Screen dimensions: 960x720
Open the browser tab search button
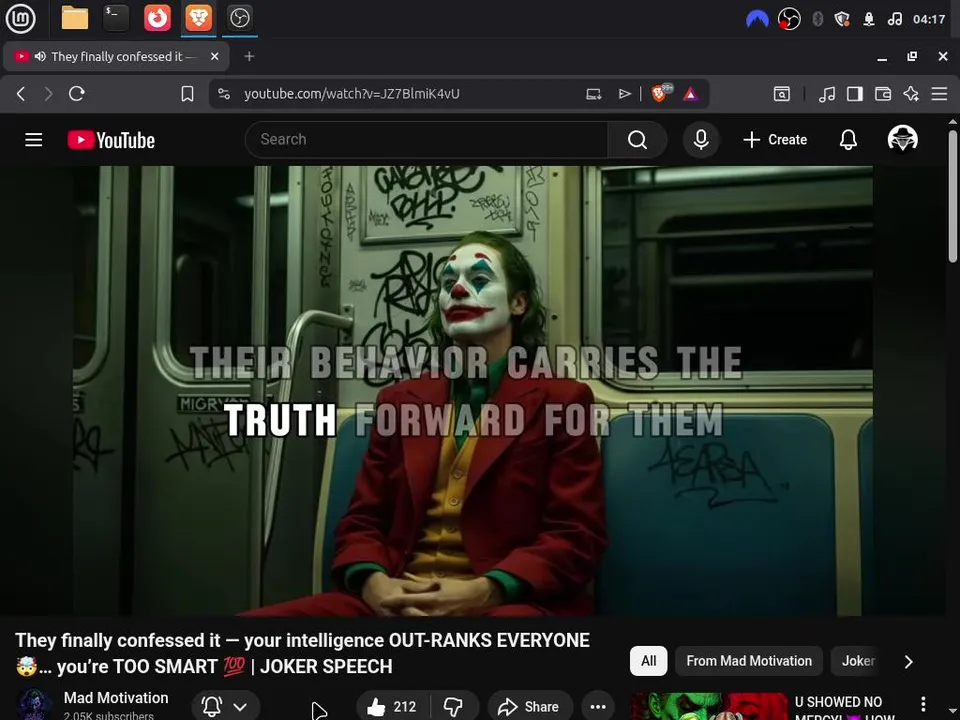pyautogui.click(x=782, y=94)
